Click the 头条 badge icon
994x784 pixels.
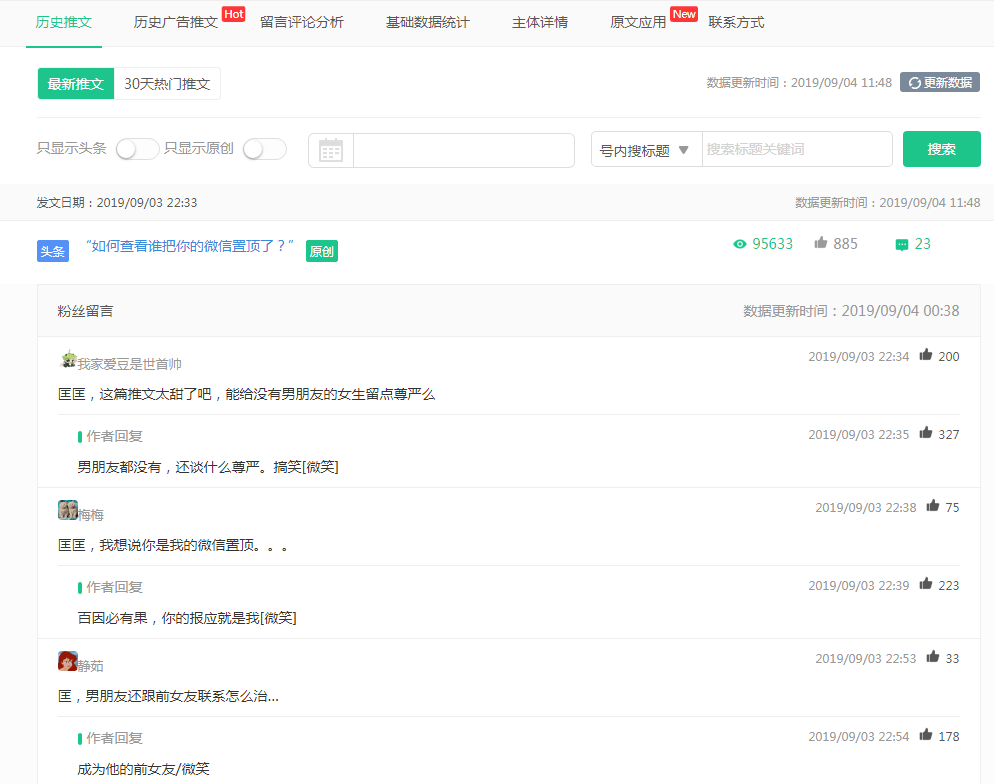click(53, 251)
